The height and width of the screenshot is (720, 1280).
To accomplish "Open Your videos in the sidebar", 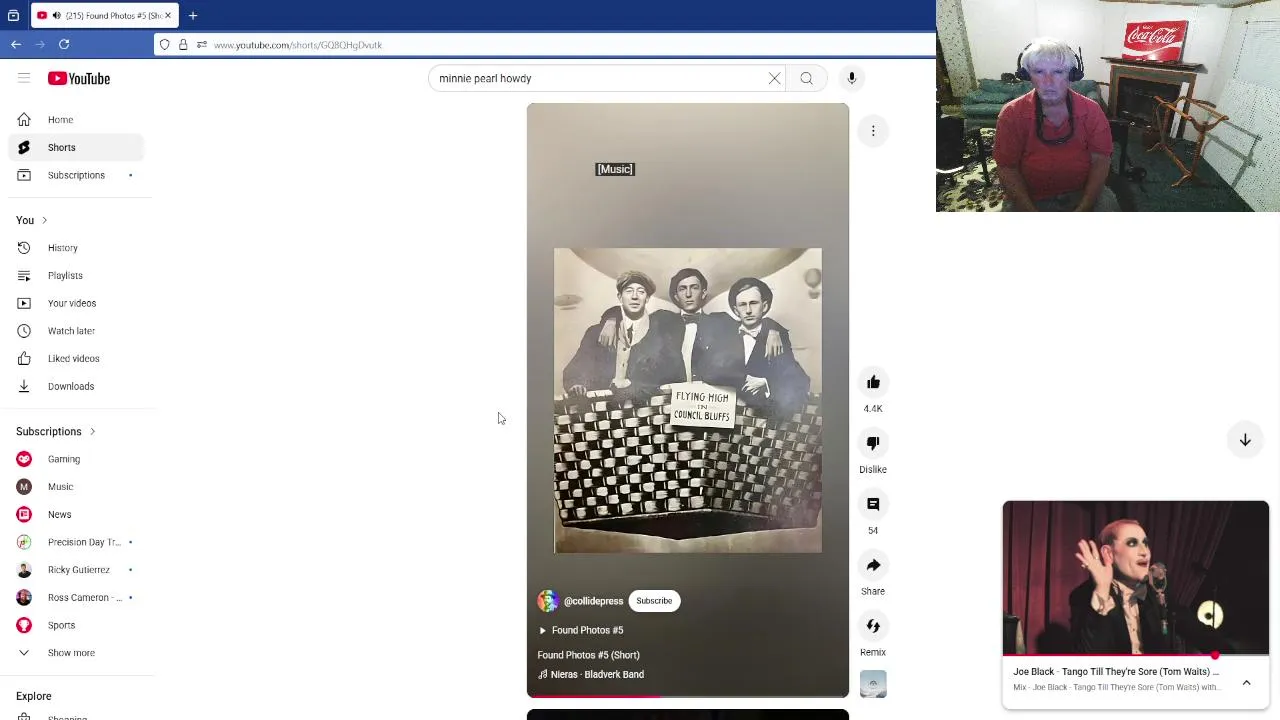I will [76, 303].
